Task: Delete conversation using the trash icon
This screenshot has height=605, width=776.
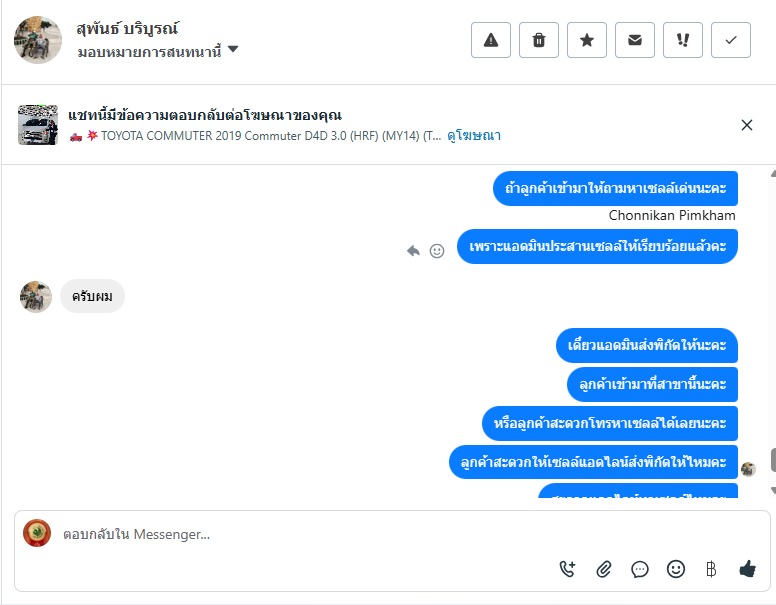Action: click(538, 40)
